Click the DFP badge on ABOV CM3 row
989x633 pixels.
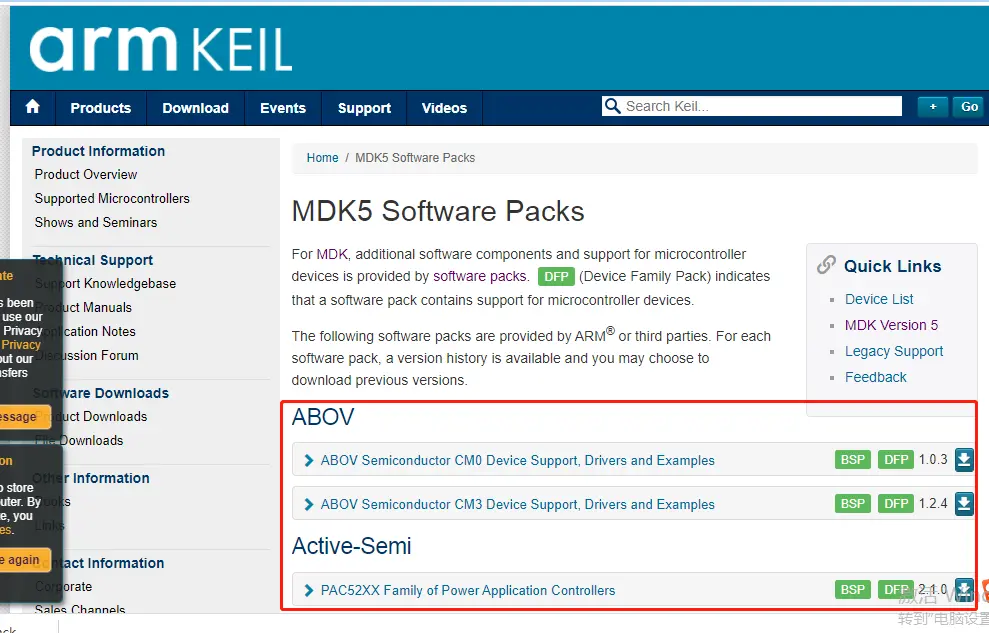tap(896, 504)
